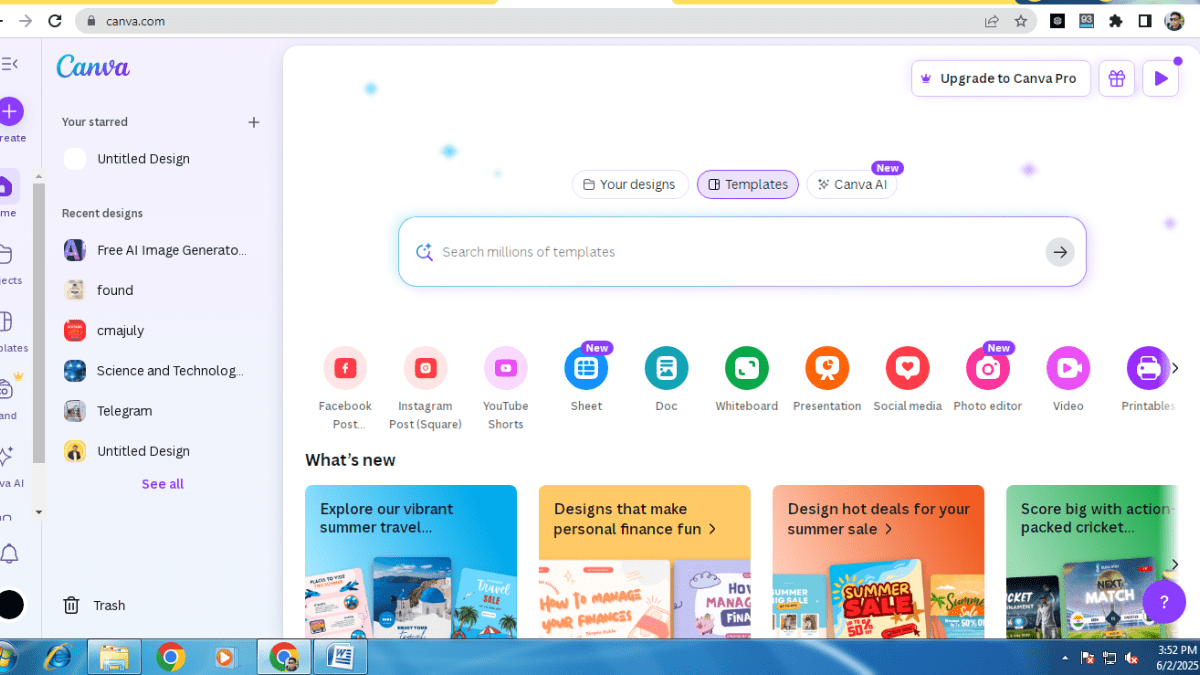Click Upgrade to Canva Pro button
Image resolution: width=1200 pixels, height=675 pixels.
coord(1001,78)
